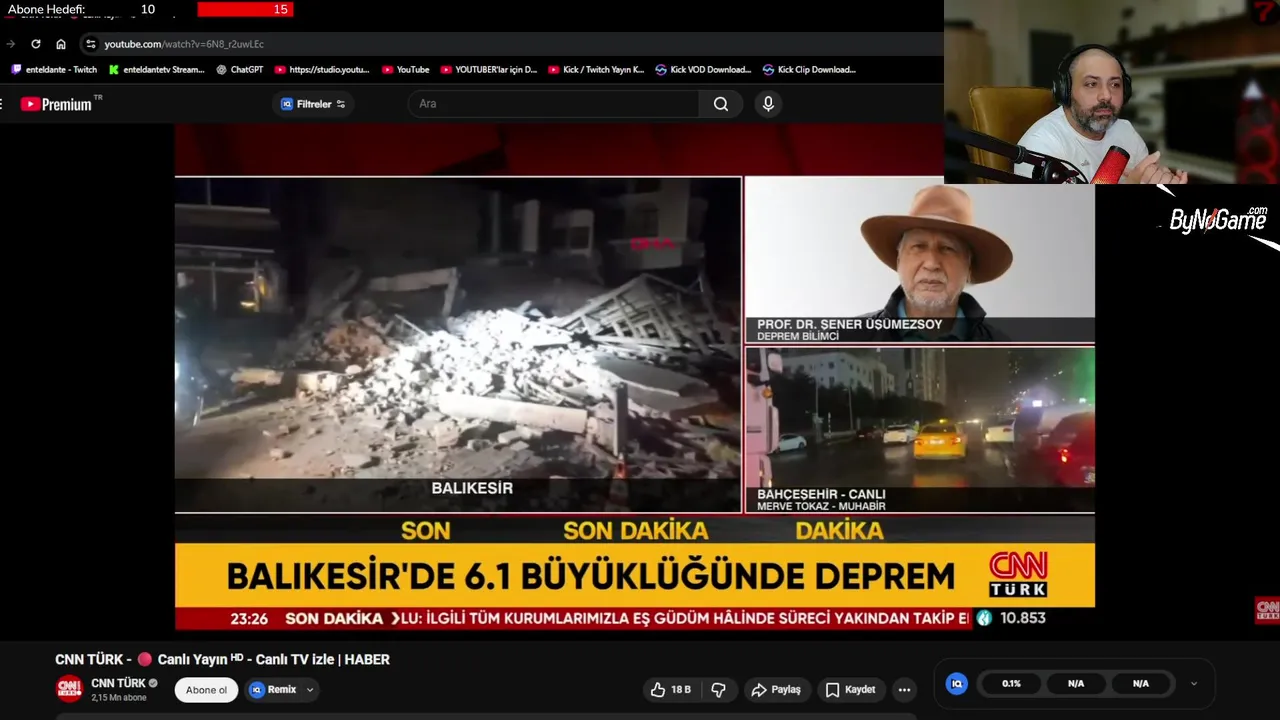This screenshot has width=1280, height=720.
Task: Open the CNN TÜRK channel name link
Action: pos(118,683)
